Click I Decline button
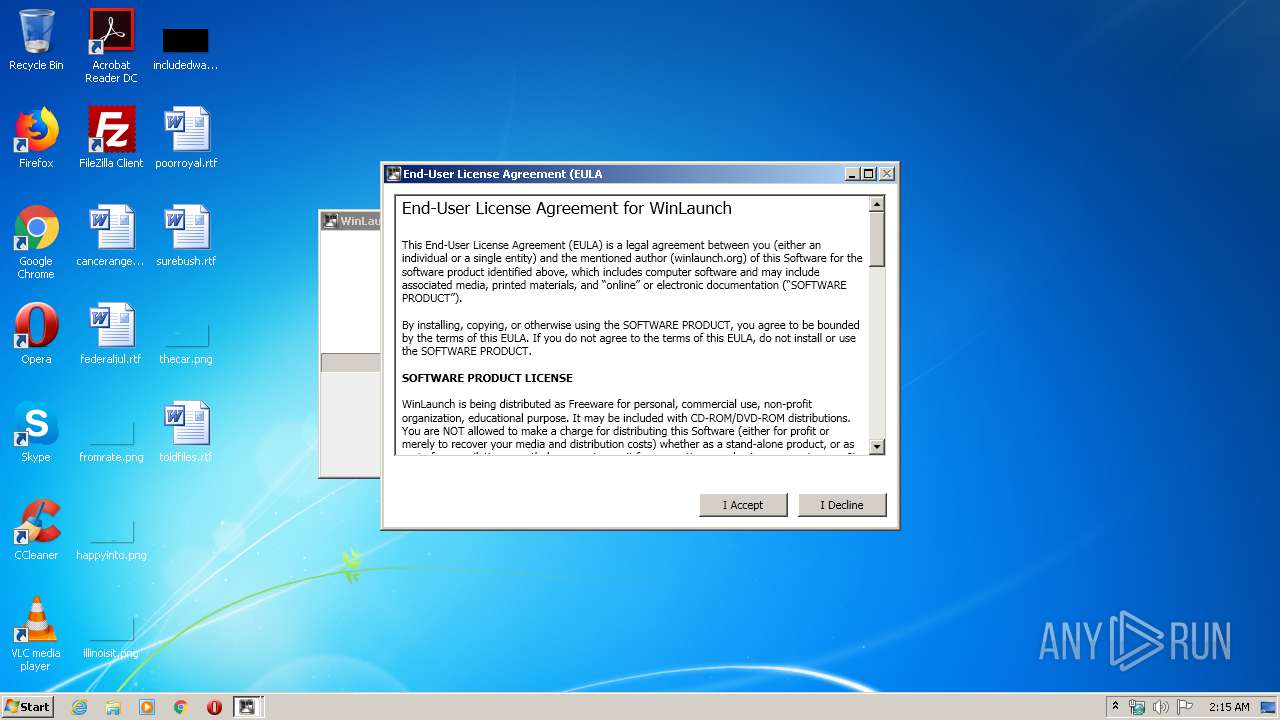 pos(842,505)
